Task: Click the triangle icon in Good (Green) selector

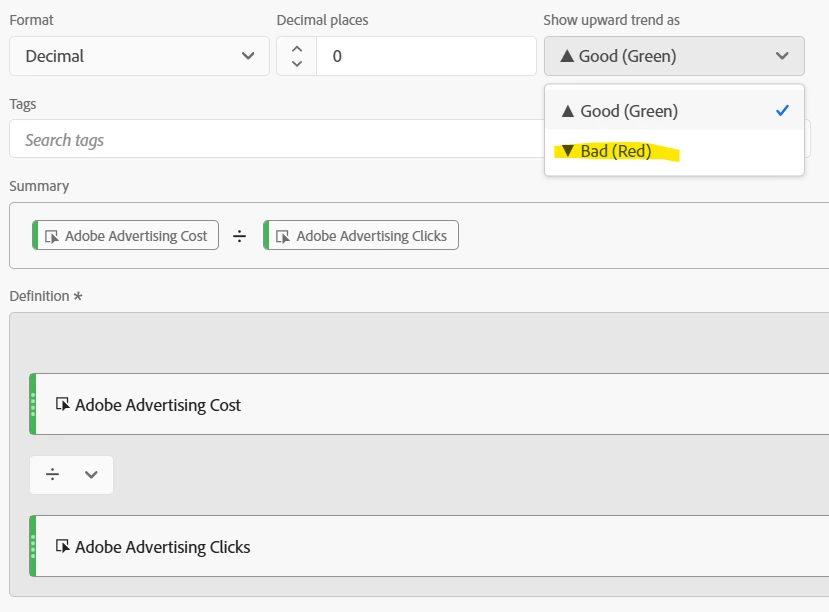Action: (x=567, y=56)
